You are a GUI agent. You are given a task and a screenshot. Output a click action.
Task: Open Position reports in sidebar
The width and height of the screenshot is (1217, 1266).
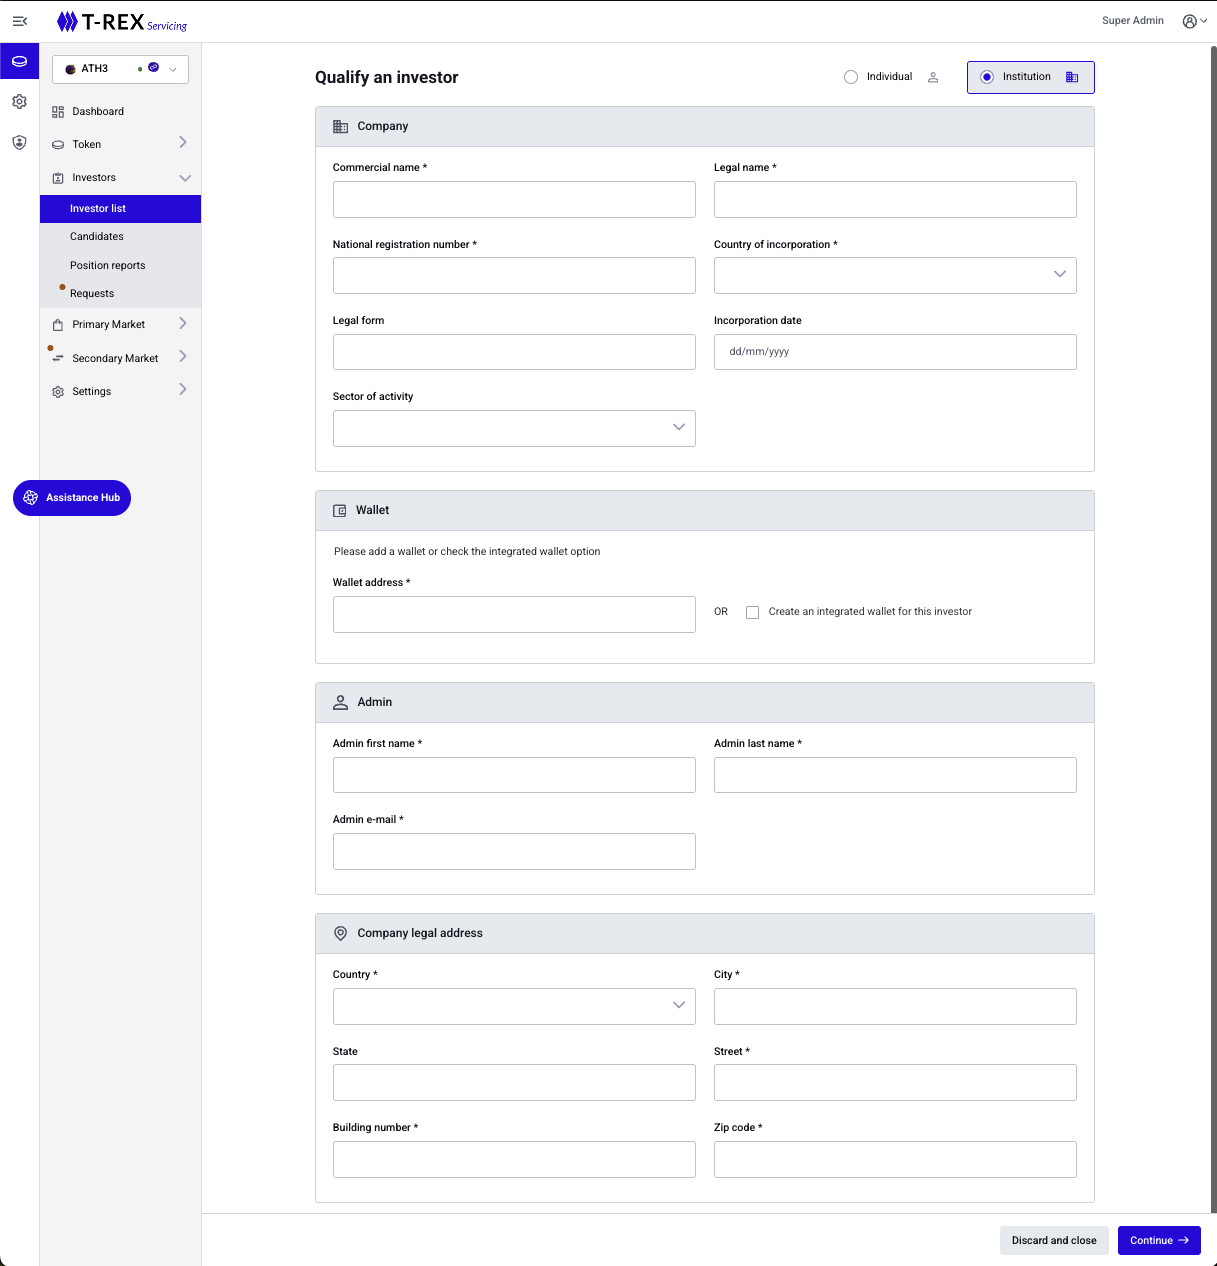[x=108, y=266]
